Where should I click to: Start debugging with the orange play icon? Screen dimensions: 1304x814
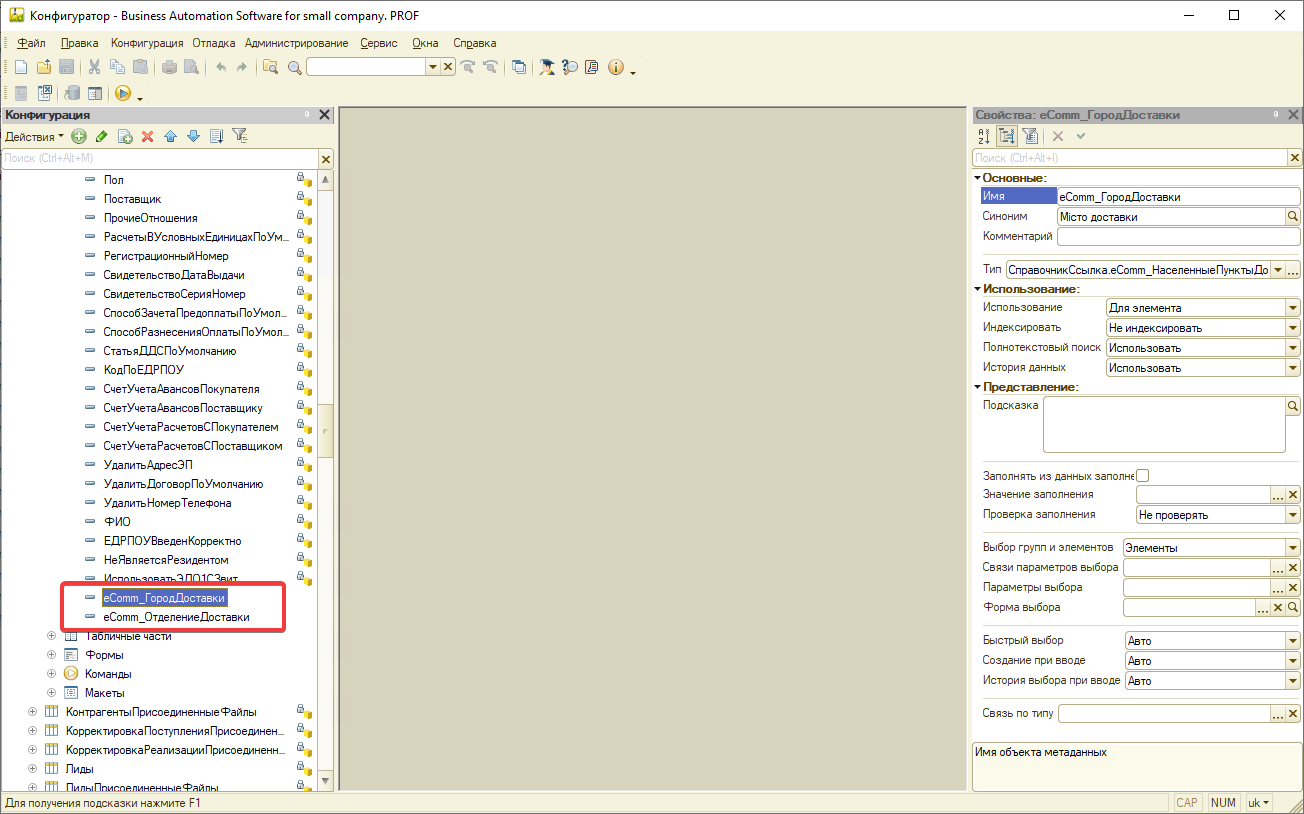click(x=123, y=93)
